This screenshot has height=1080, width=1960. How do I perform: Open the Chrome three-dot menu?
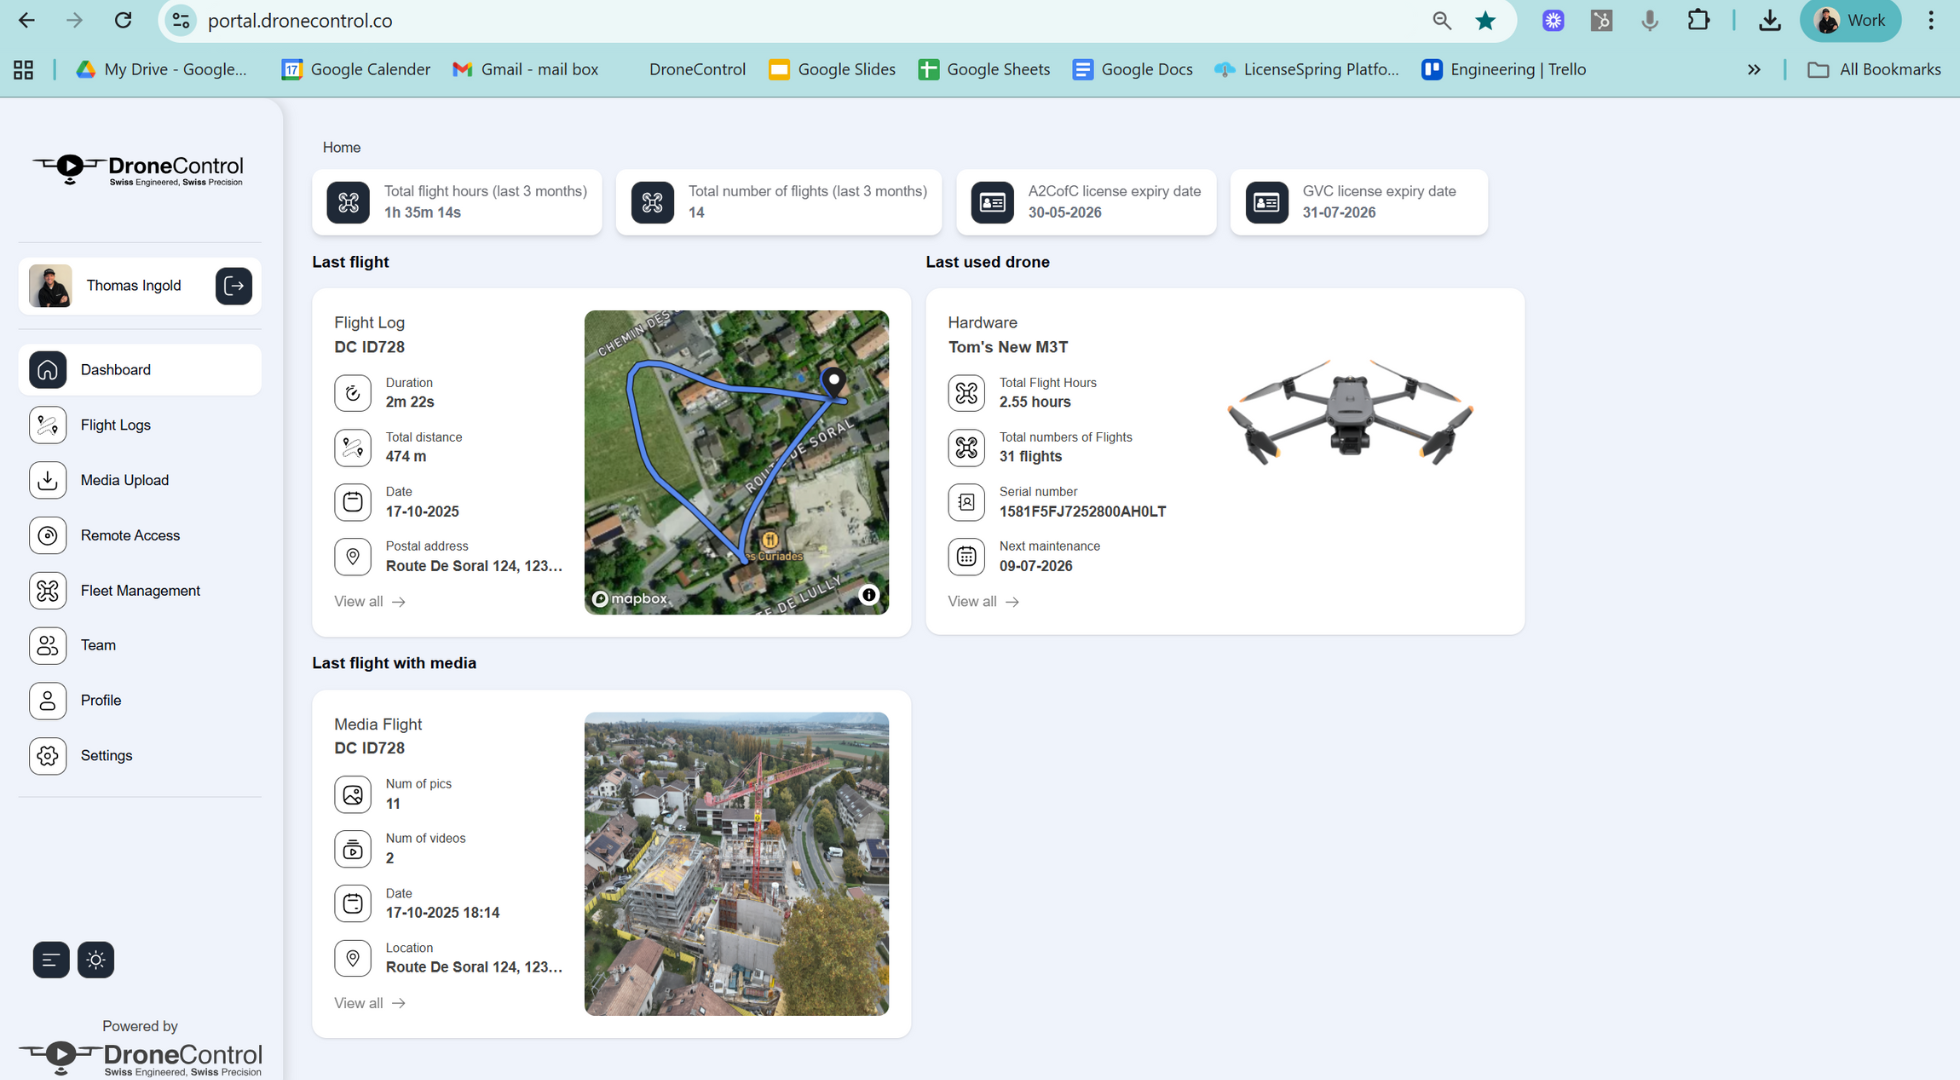point(1931,20)
